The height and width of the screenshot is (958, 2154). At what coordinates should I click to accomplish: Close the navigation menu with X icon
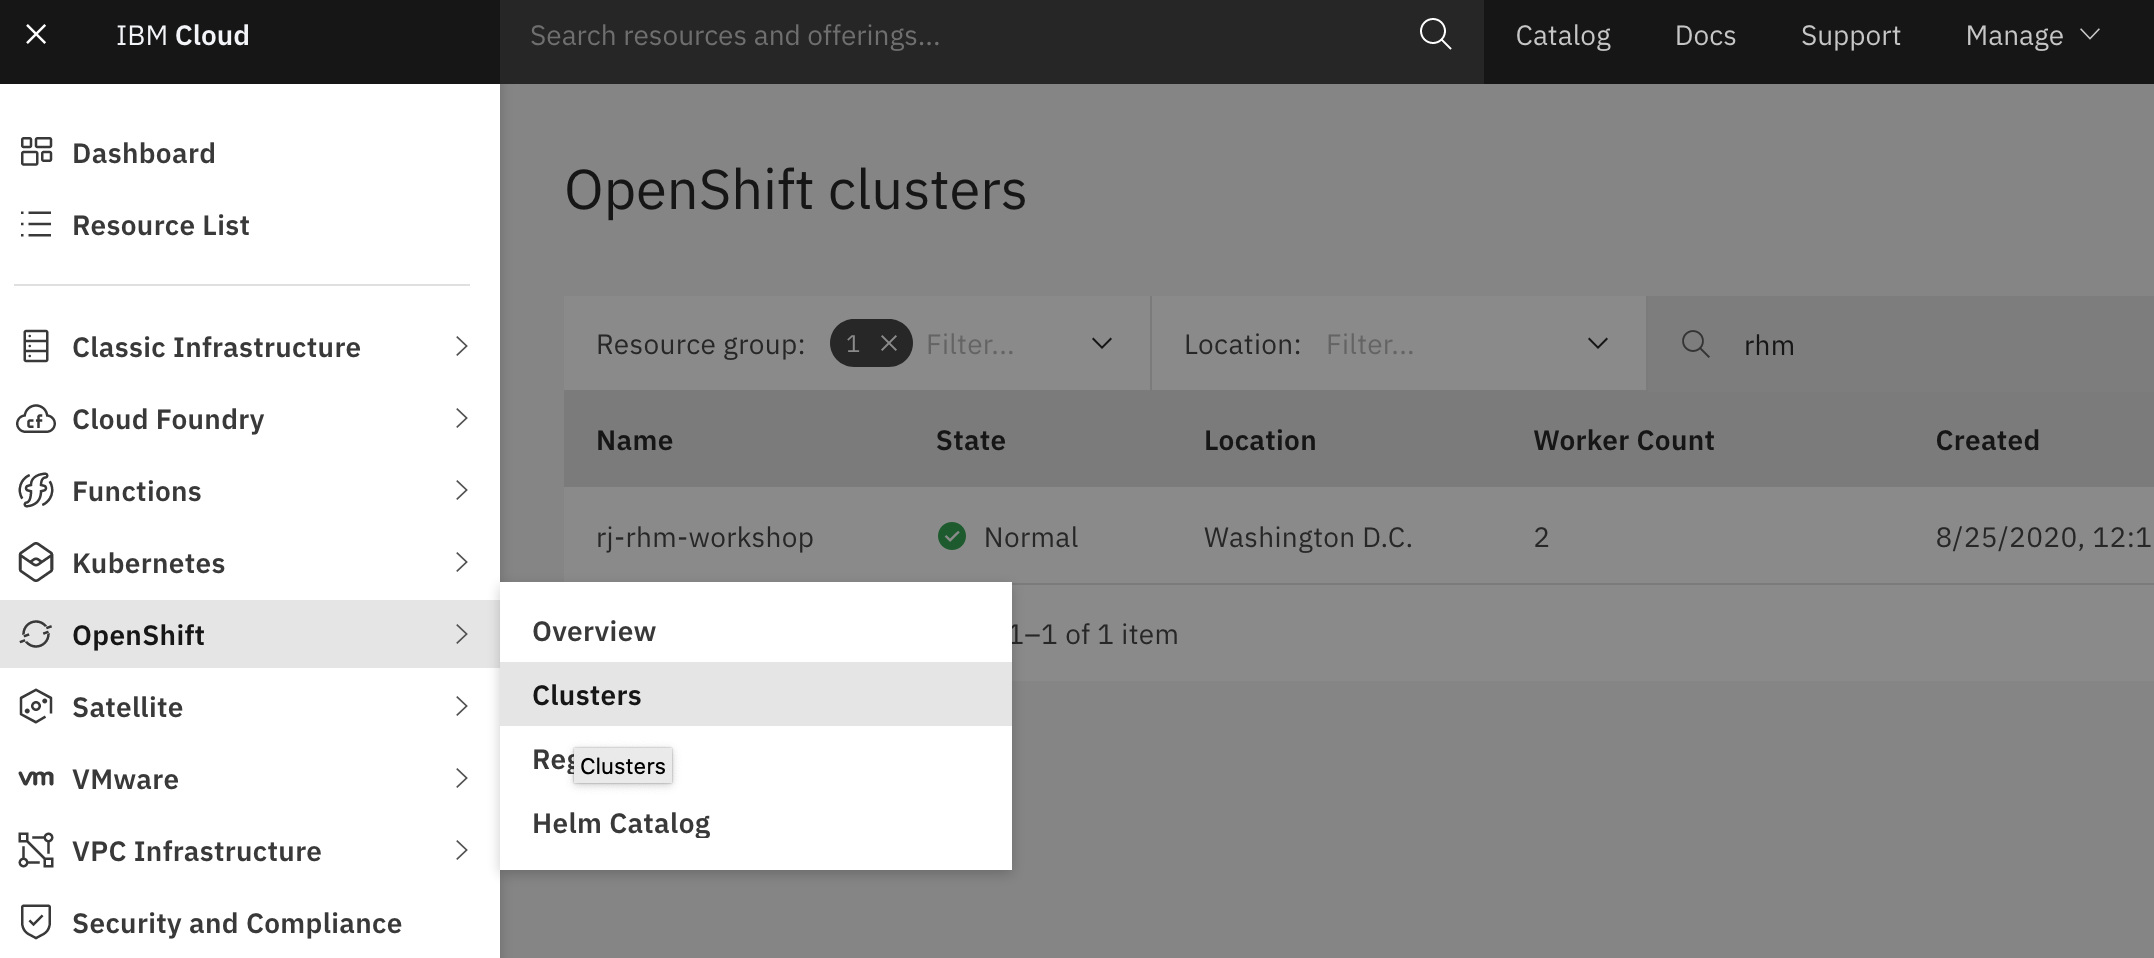tap(36, 35)
